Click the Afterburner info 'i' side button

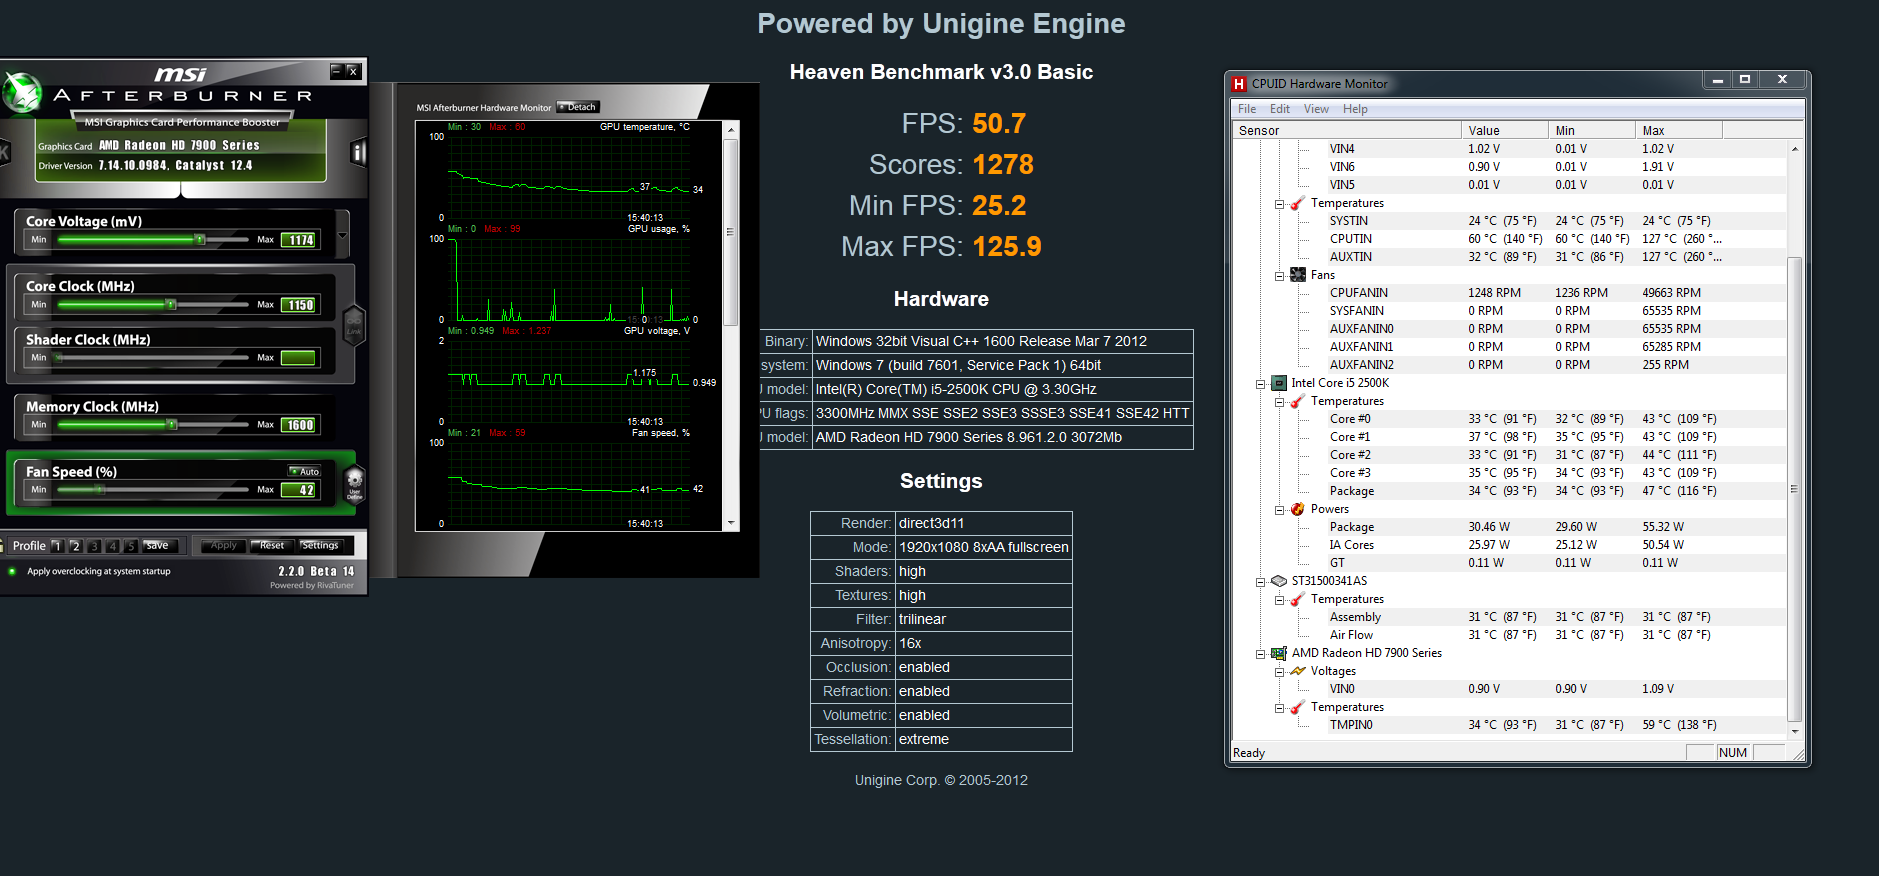pos(358,152)
